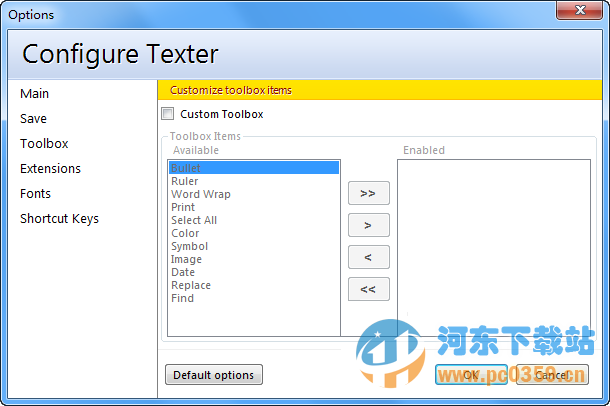Select Print in the Available list

click(x=254, y=207)
